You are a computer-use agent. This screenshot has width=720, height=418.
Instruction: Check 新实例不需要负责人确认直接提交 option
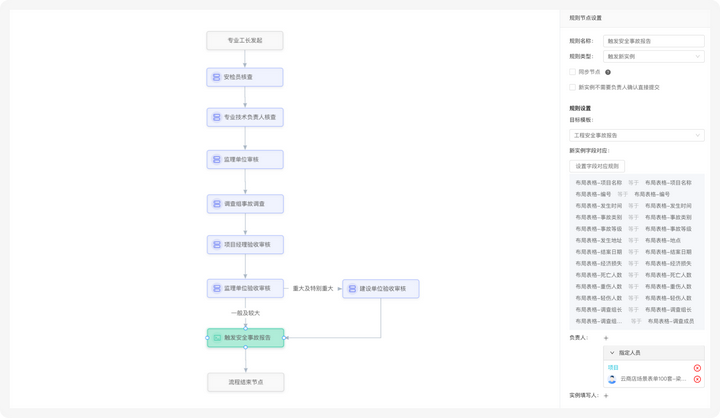click(x=571, y=87)
